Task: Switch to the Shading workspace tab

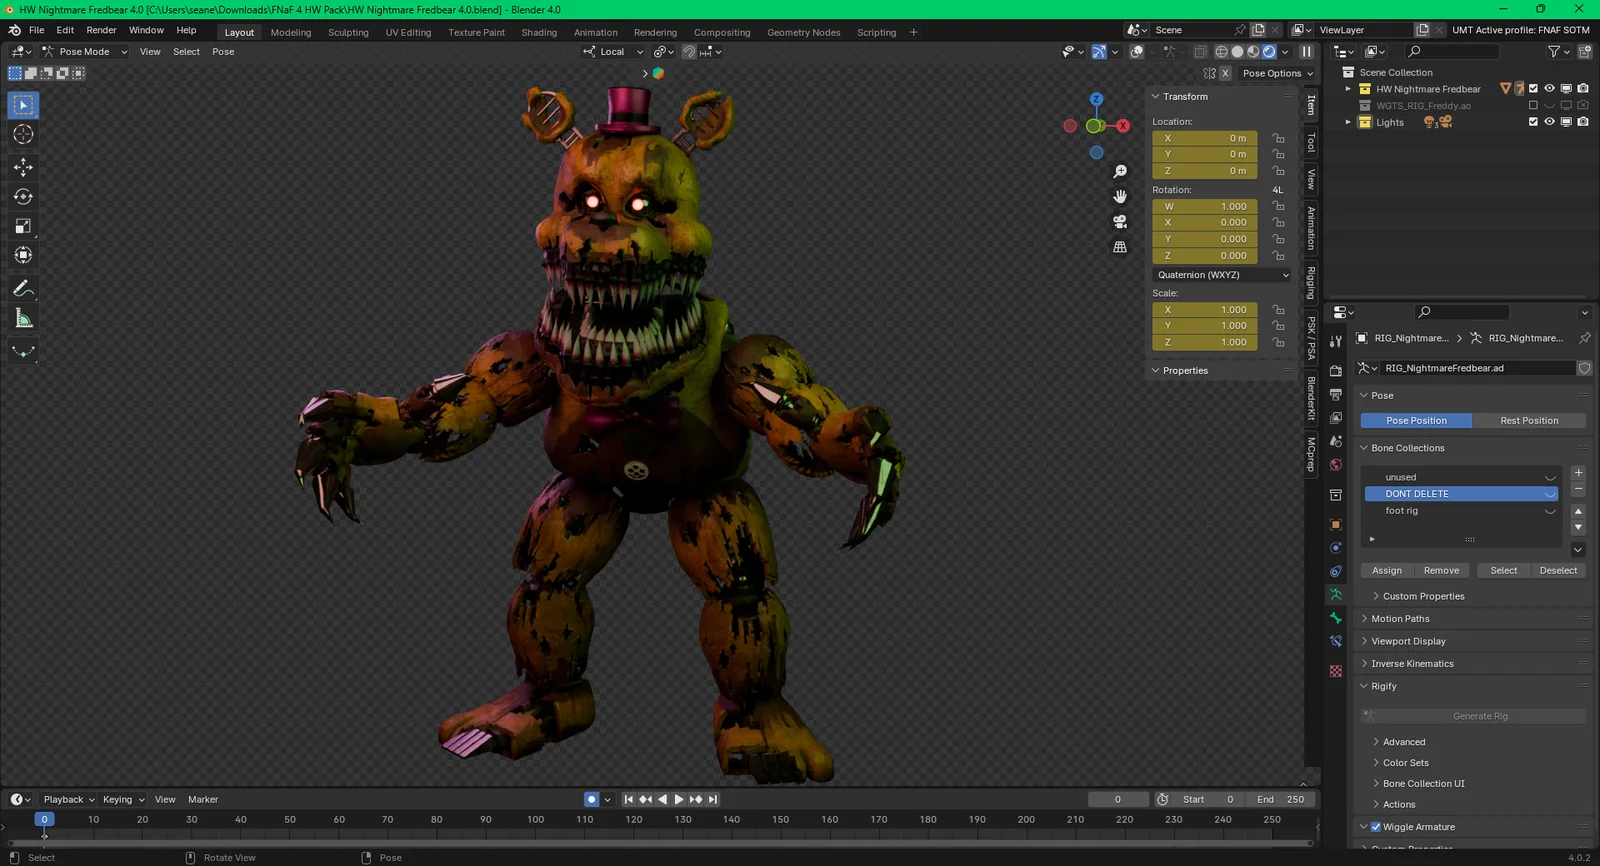Action: coord(539,32)
